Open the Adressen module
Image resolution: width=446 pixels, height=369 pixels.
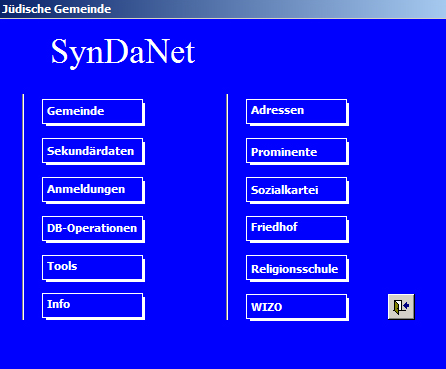[297, 112]
